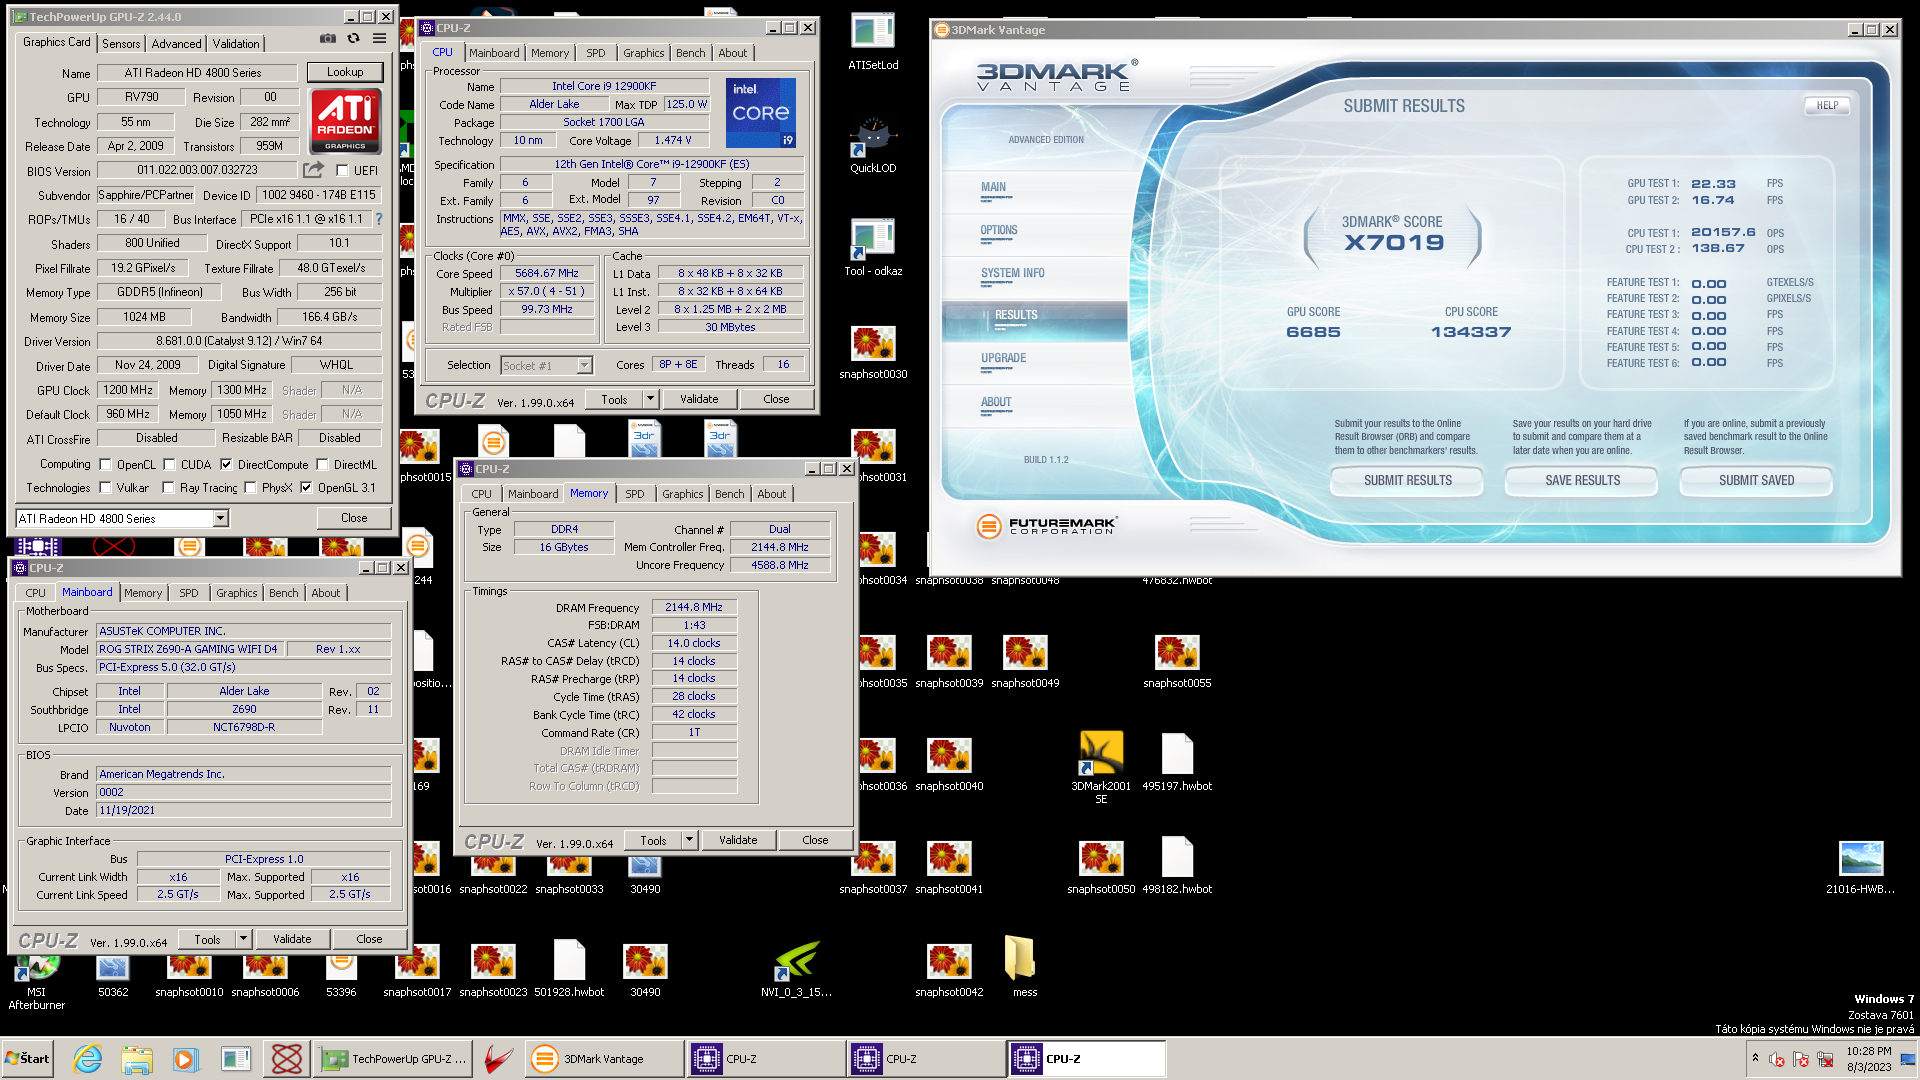Switch to 3DMark Vantage taskbar button
The image size is (1920, 1080).
point(604,1058)
